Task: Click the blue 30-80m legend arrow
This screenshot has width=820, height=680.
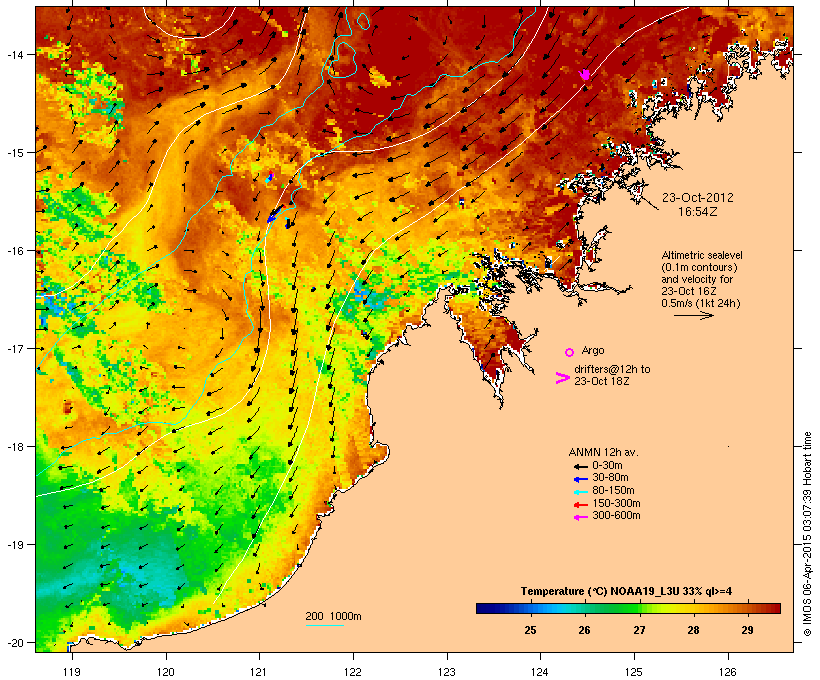Action: [x=580, y=479]
